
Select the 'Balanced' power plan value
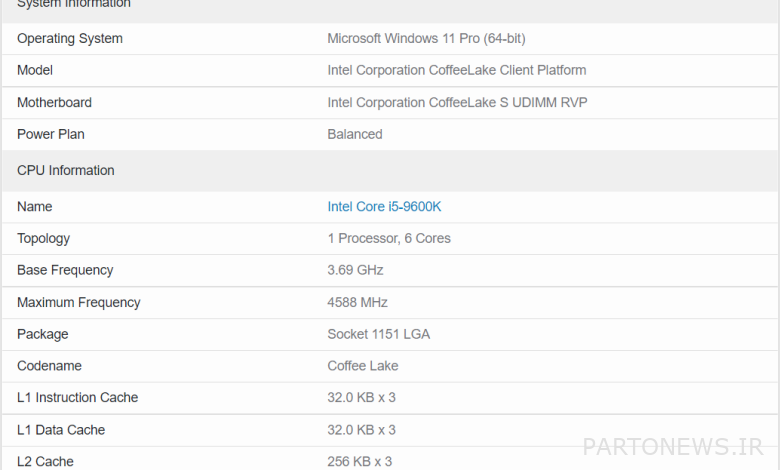pos(355,134)
